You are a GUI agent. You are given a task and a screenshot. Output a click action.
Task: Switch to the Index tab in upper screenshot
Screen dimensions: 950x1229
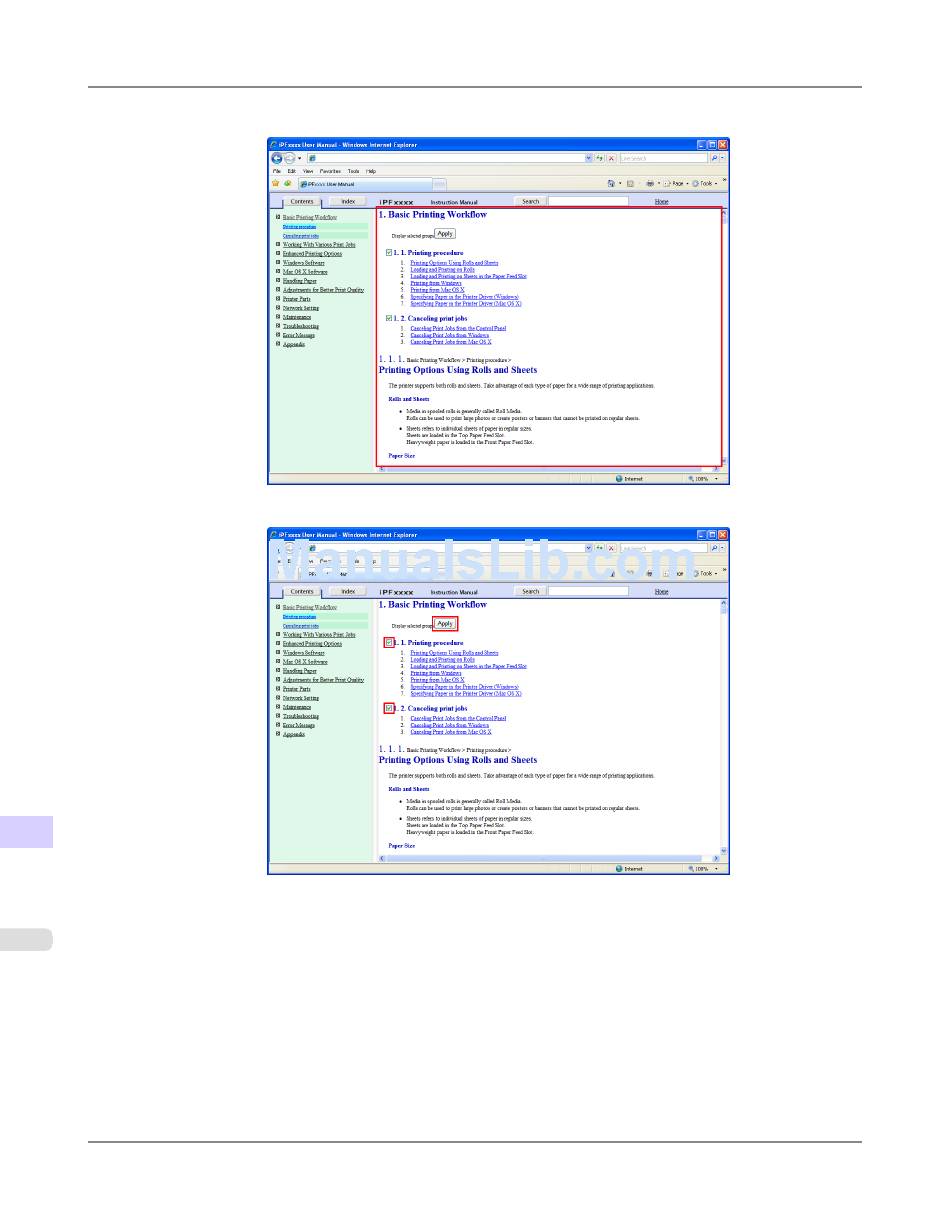pos(348,201)
